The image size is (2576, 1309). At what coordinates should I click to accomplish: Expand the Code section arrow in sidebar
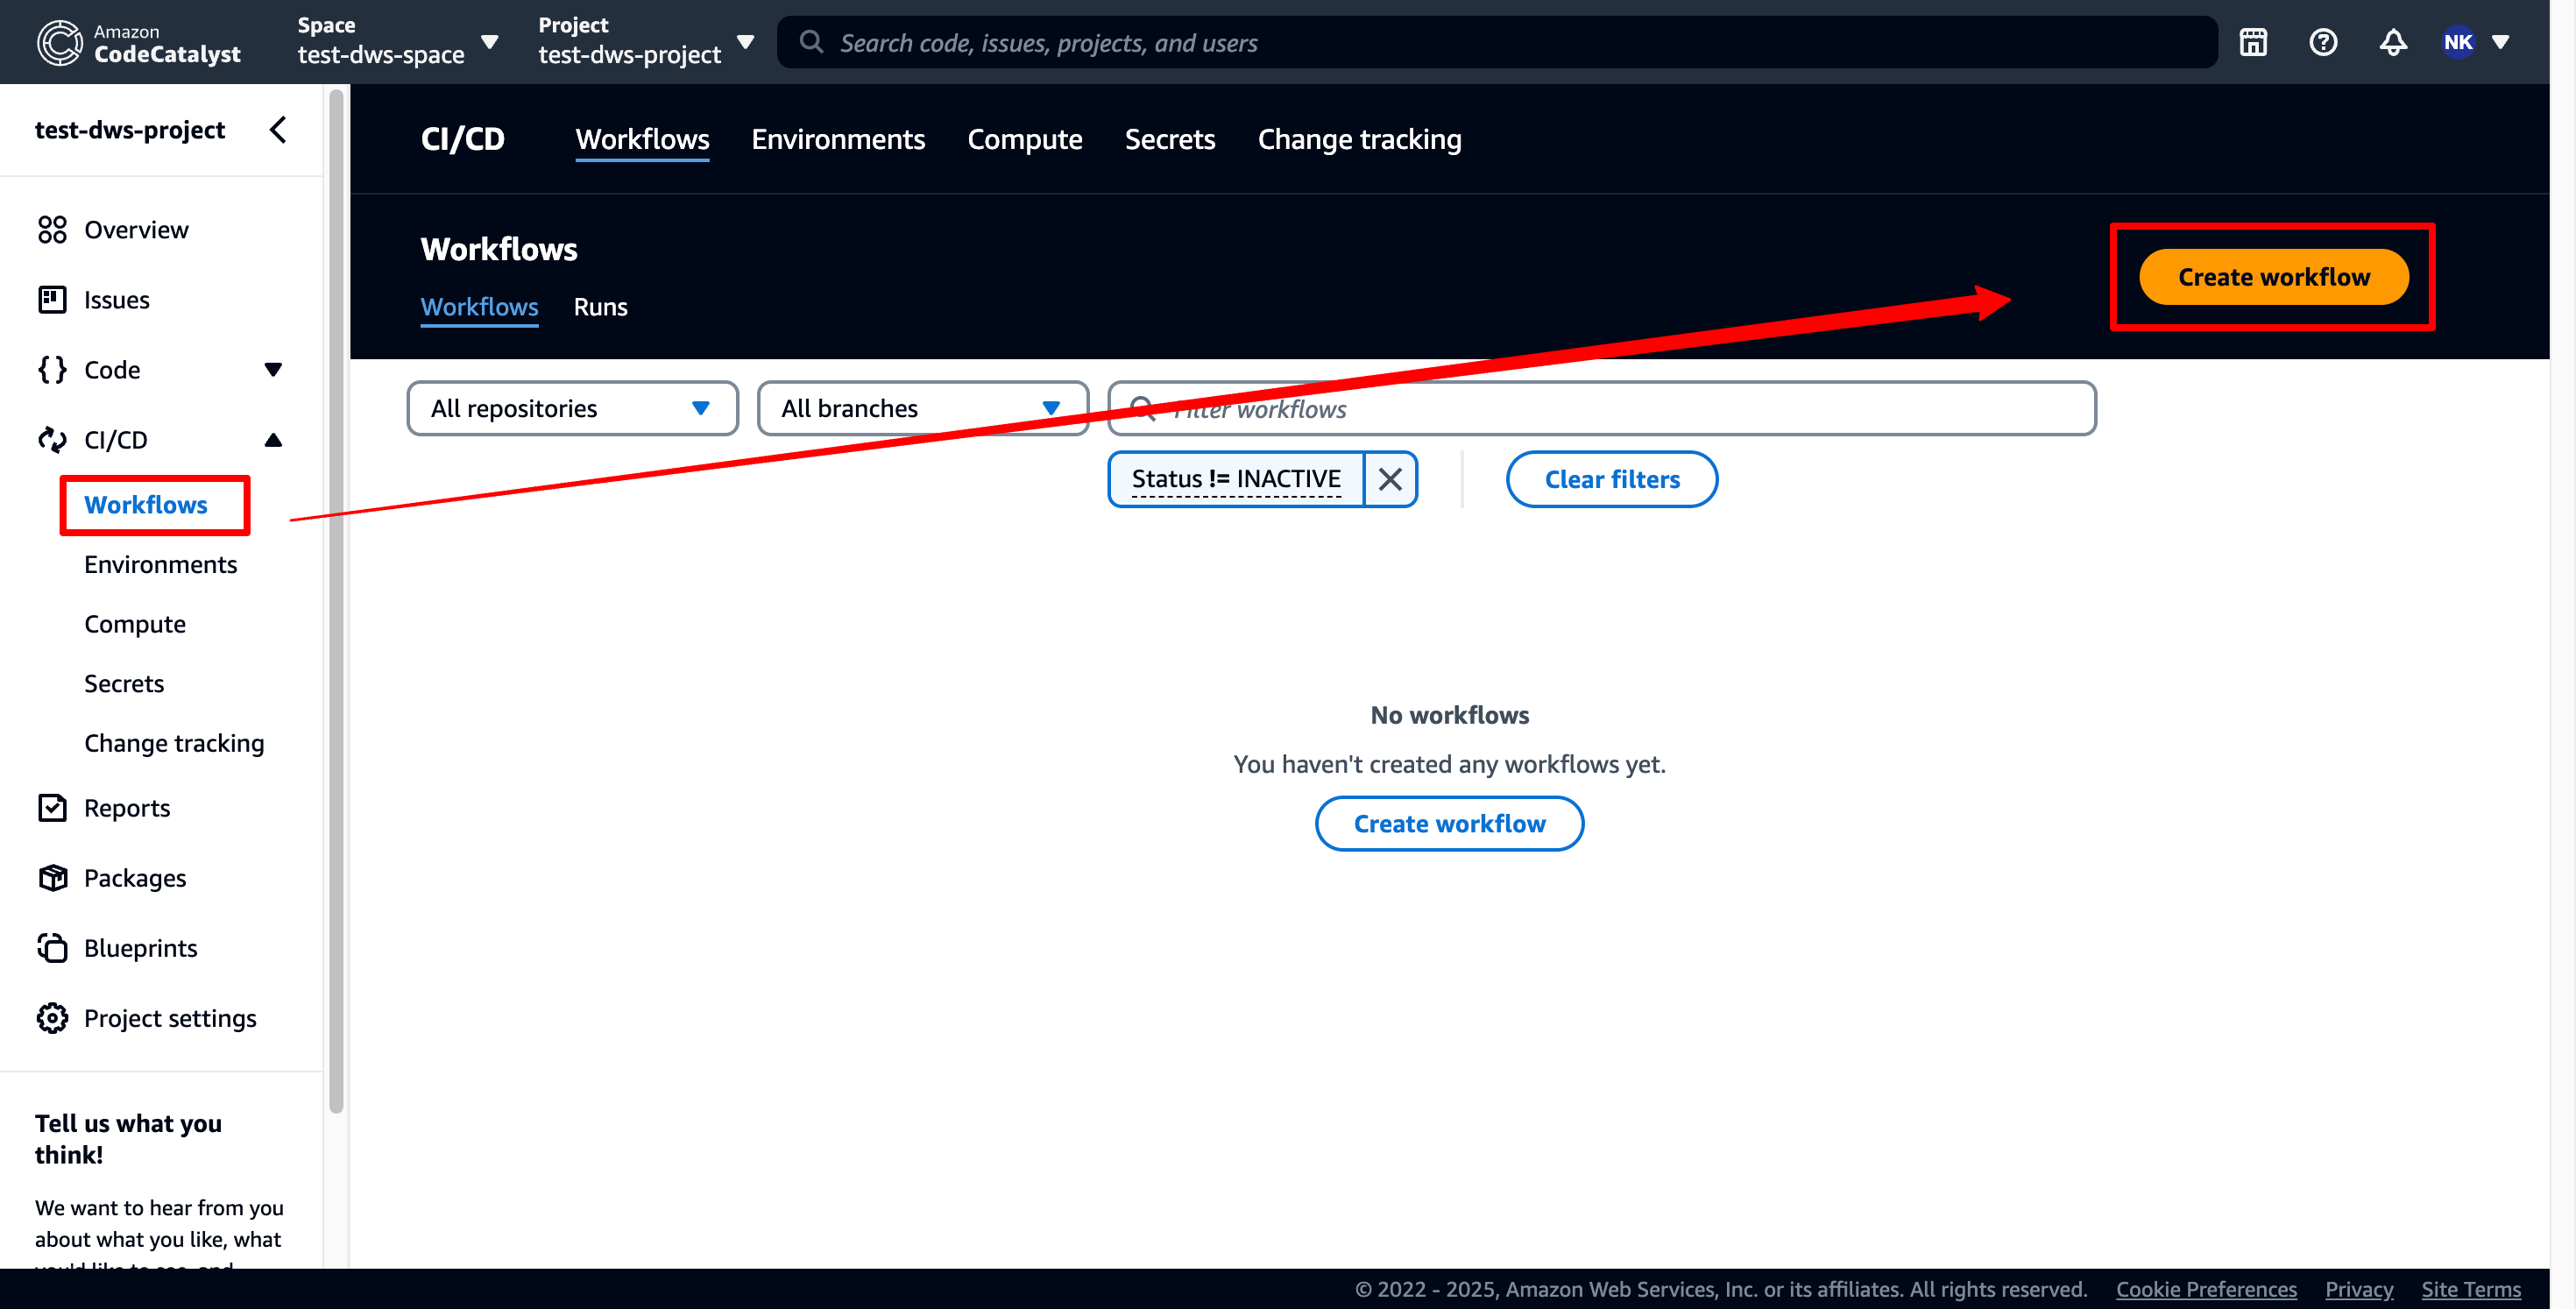(x=273, y=370)
